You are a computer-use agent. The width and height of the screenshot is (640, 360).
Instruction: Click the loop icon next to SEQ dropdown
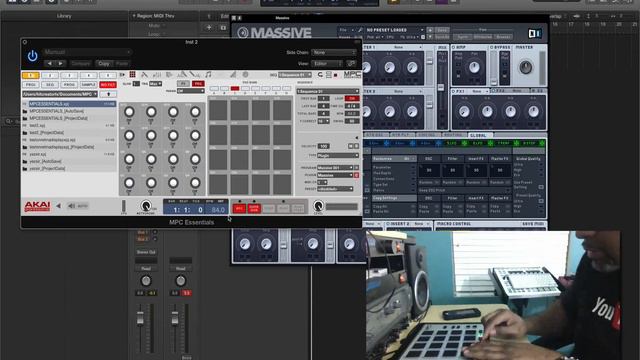pyautogui.click(x=320, y=75)
